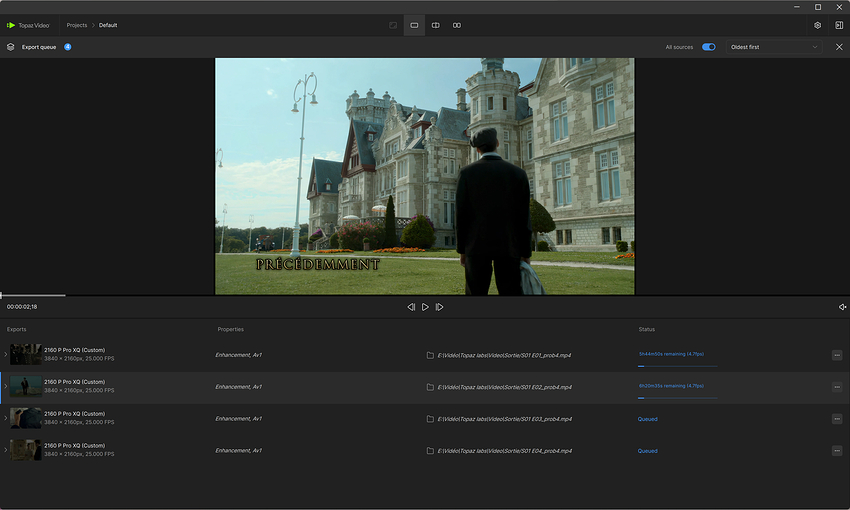This screenshot has width=850, height=510.
Task: Click the 6h20m35s remaining status text
Action: point(671,386)
